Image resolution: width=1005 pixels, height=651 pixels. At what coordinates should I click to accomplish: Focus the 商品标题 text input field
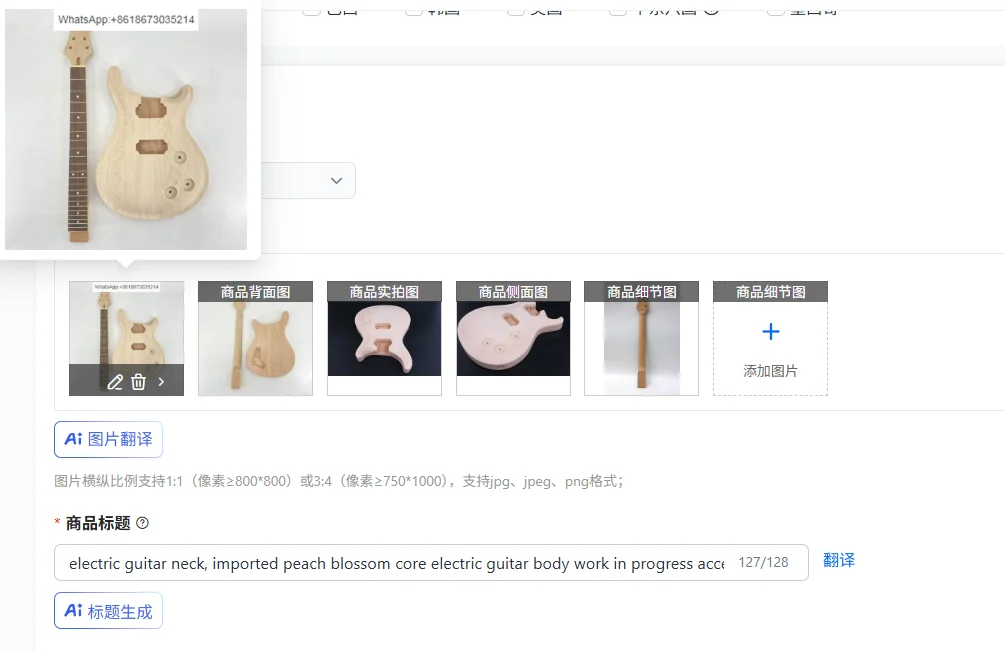click(431, 563)
